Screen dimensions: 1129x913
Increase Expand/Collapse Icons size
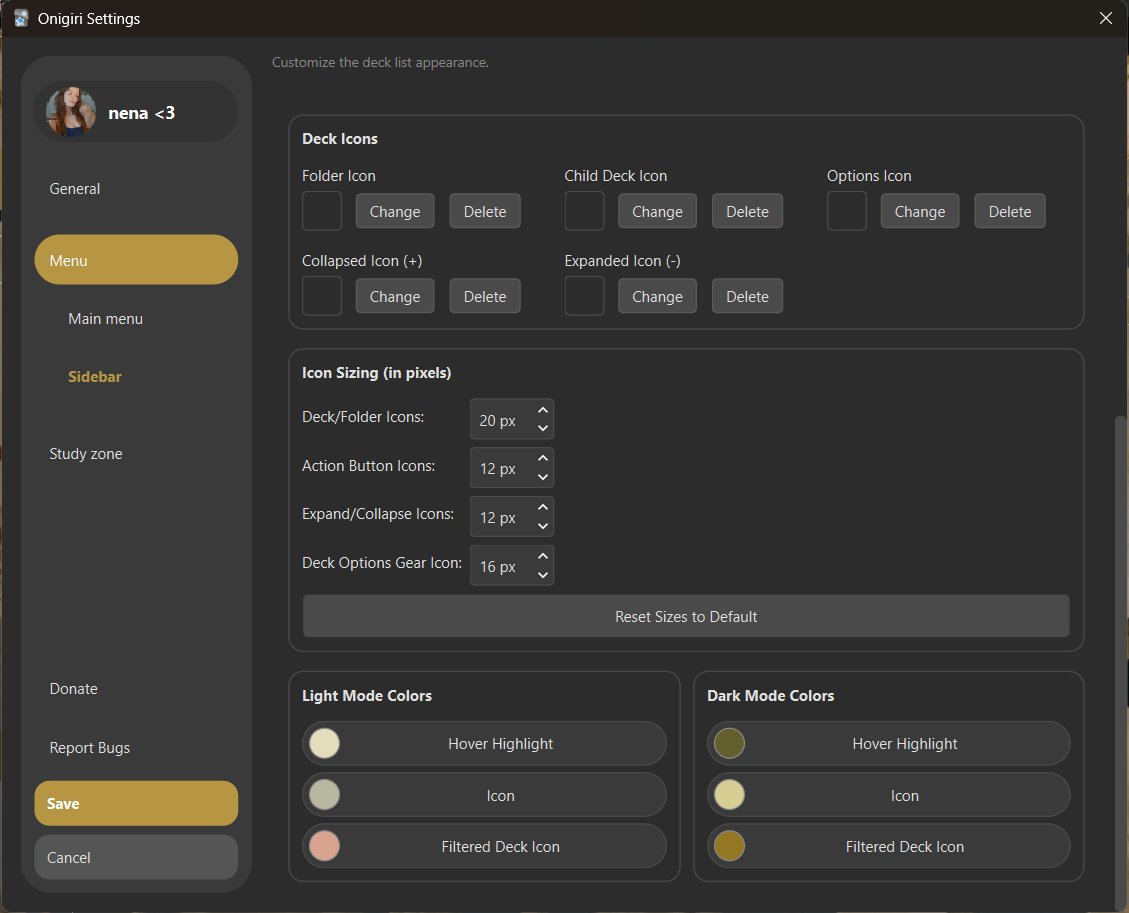(x=543, y=507)
